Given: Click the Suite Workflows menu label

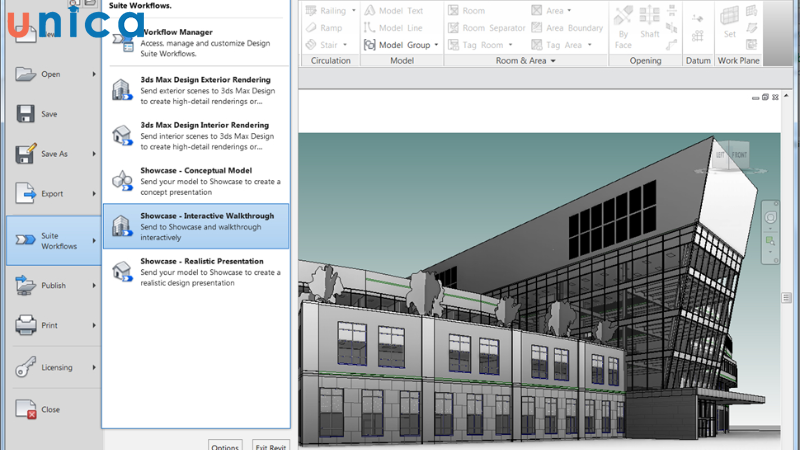Looking at the screenshot, I should pyautogui.click(x=59, y=241).
